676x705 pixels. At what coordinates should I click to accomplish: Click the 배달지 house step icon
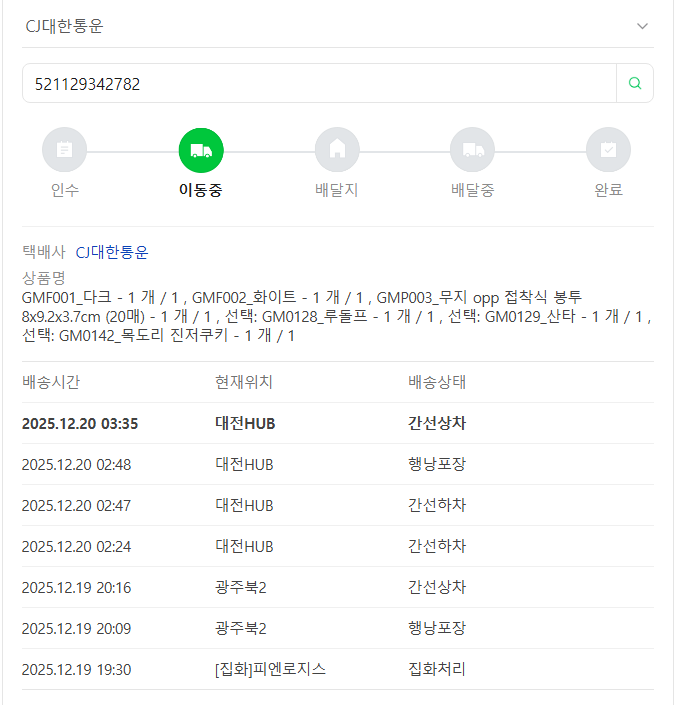337,150
